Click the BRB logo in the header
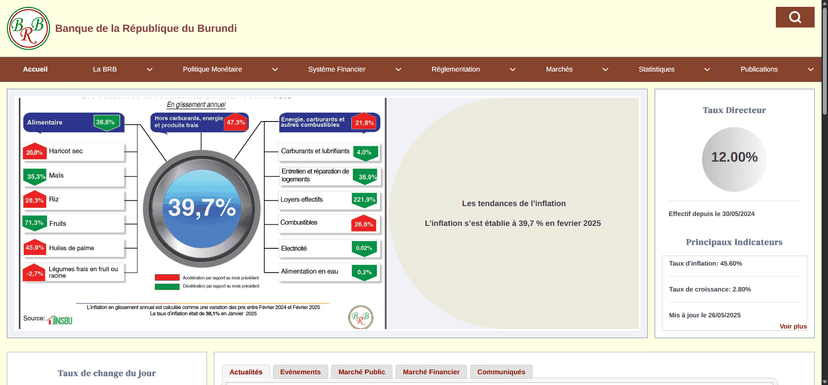The image size is (828, 385). pos(29,29)
